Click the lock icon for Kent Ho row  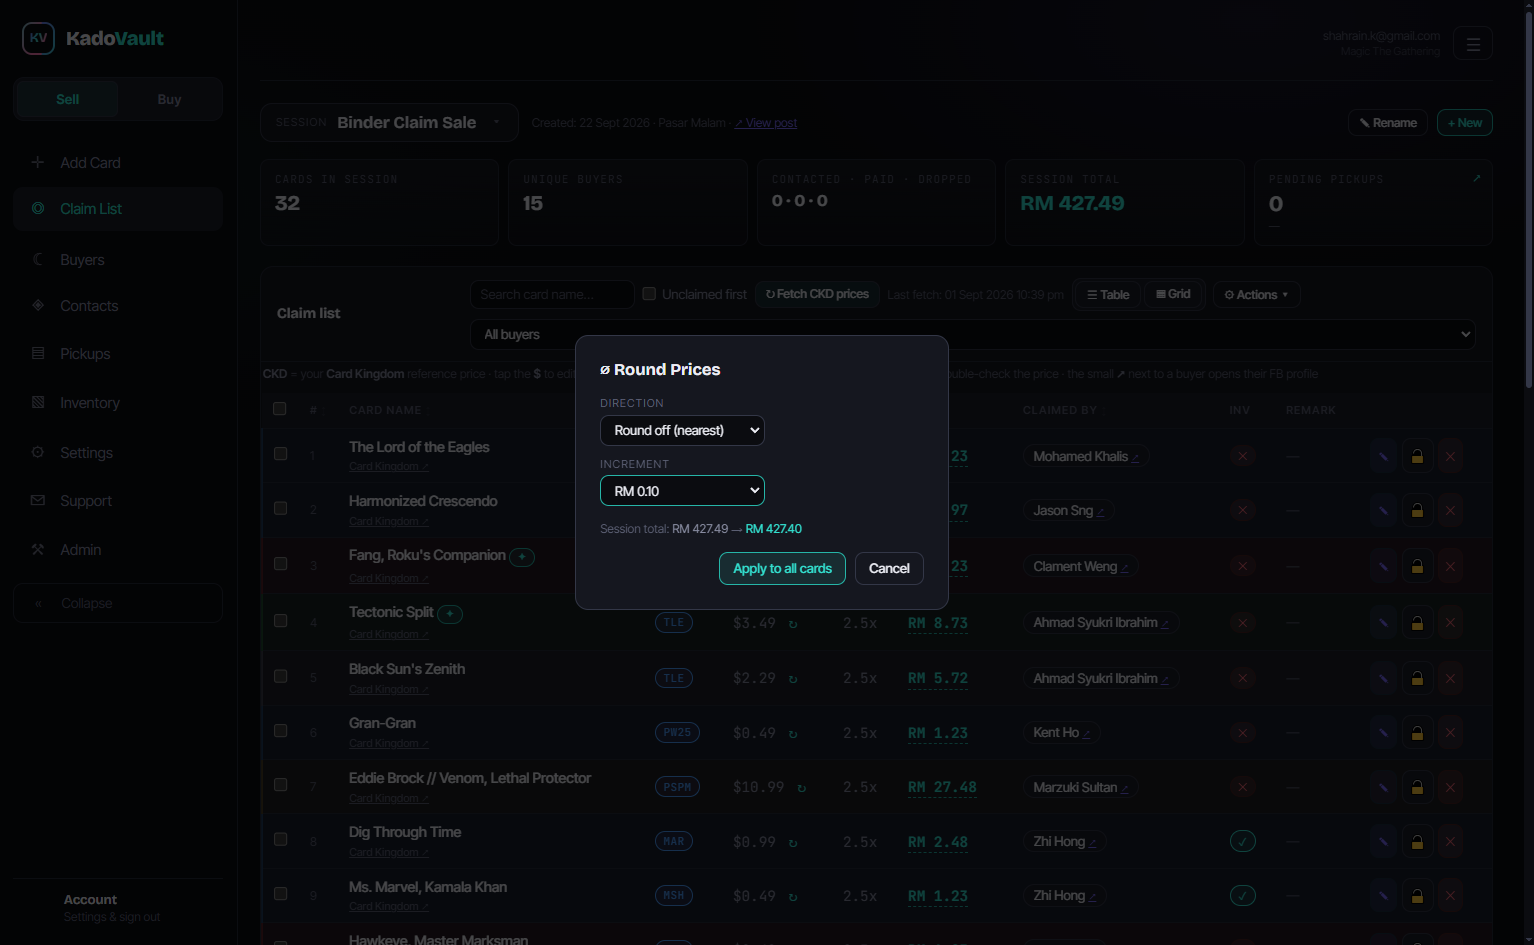[1417, 732]
